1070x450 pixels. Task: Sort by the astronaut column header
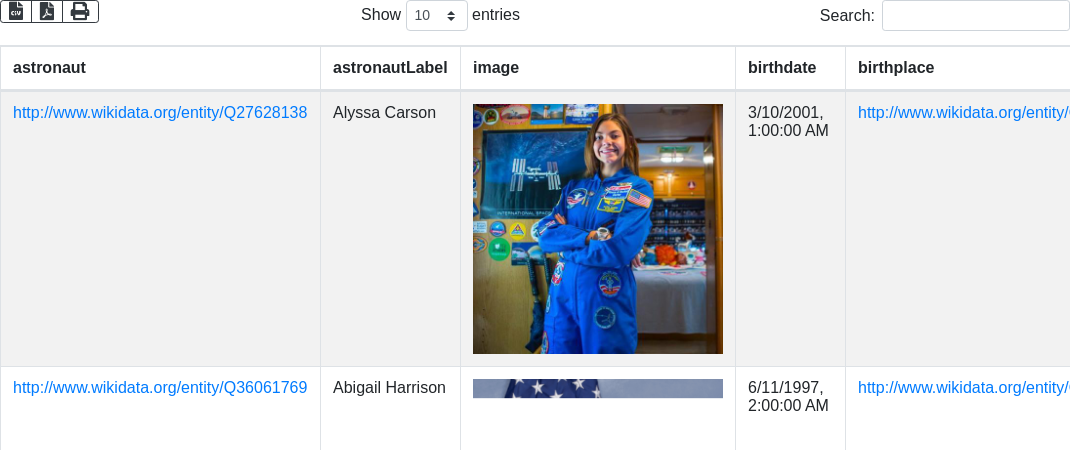(49, 68)
